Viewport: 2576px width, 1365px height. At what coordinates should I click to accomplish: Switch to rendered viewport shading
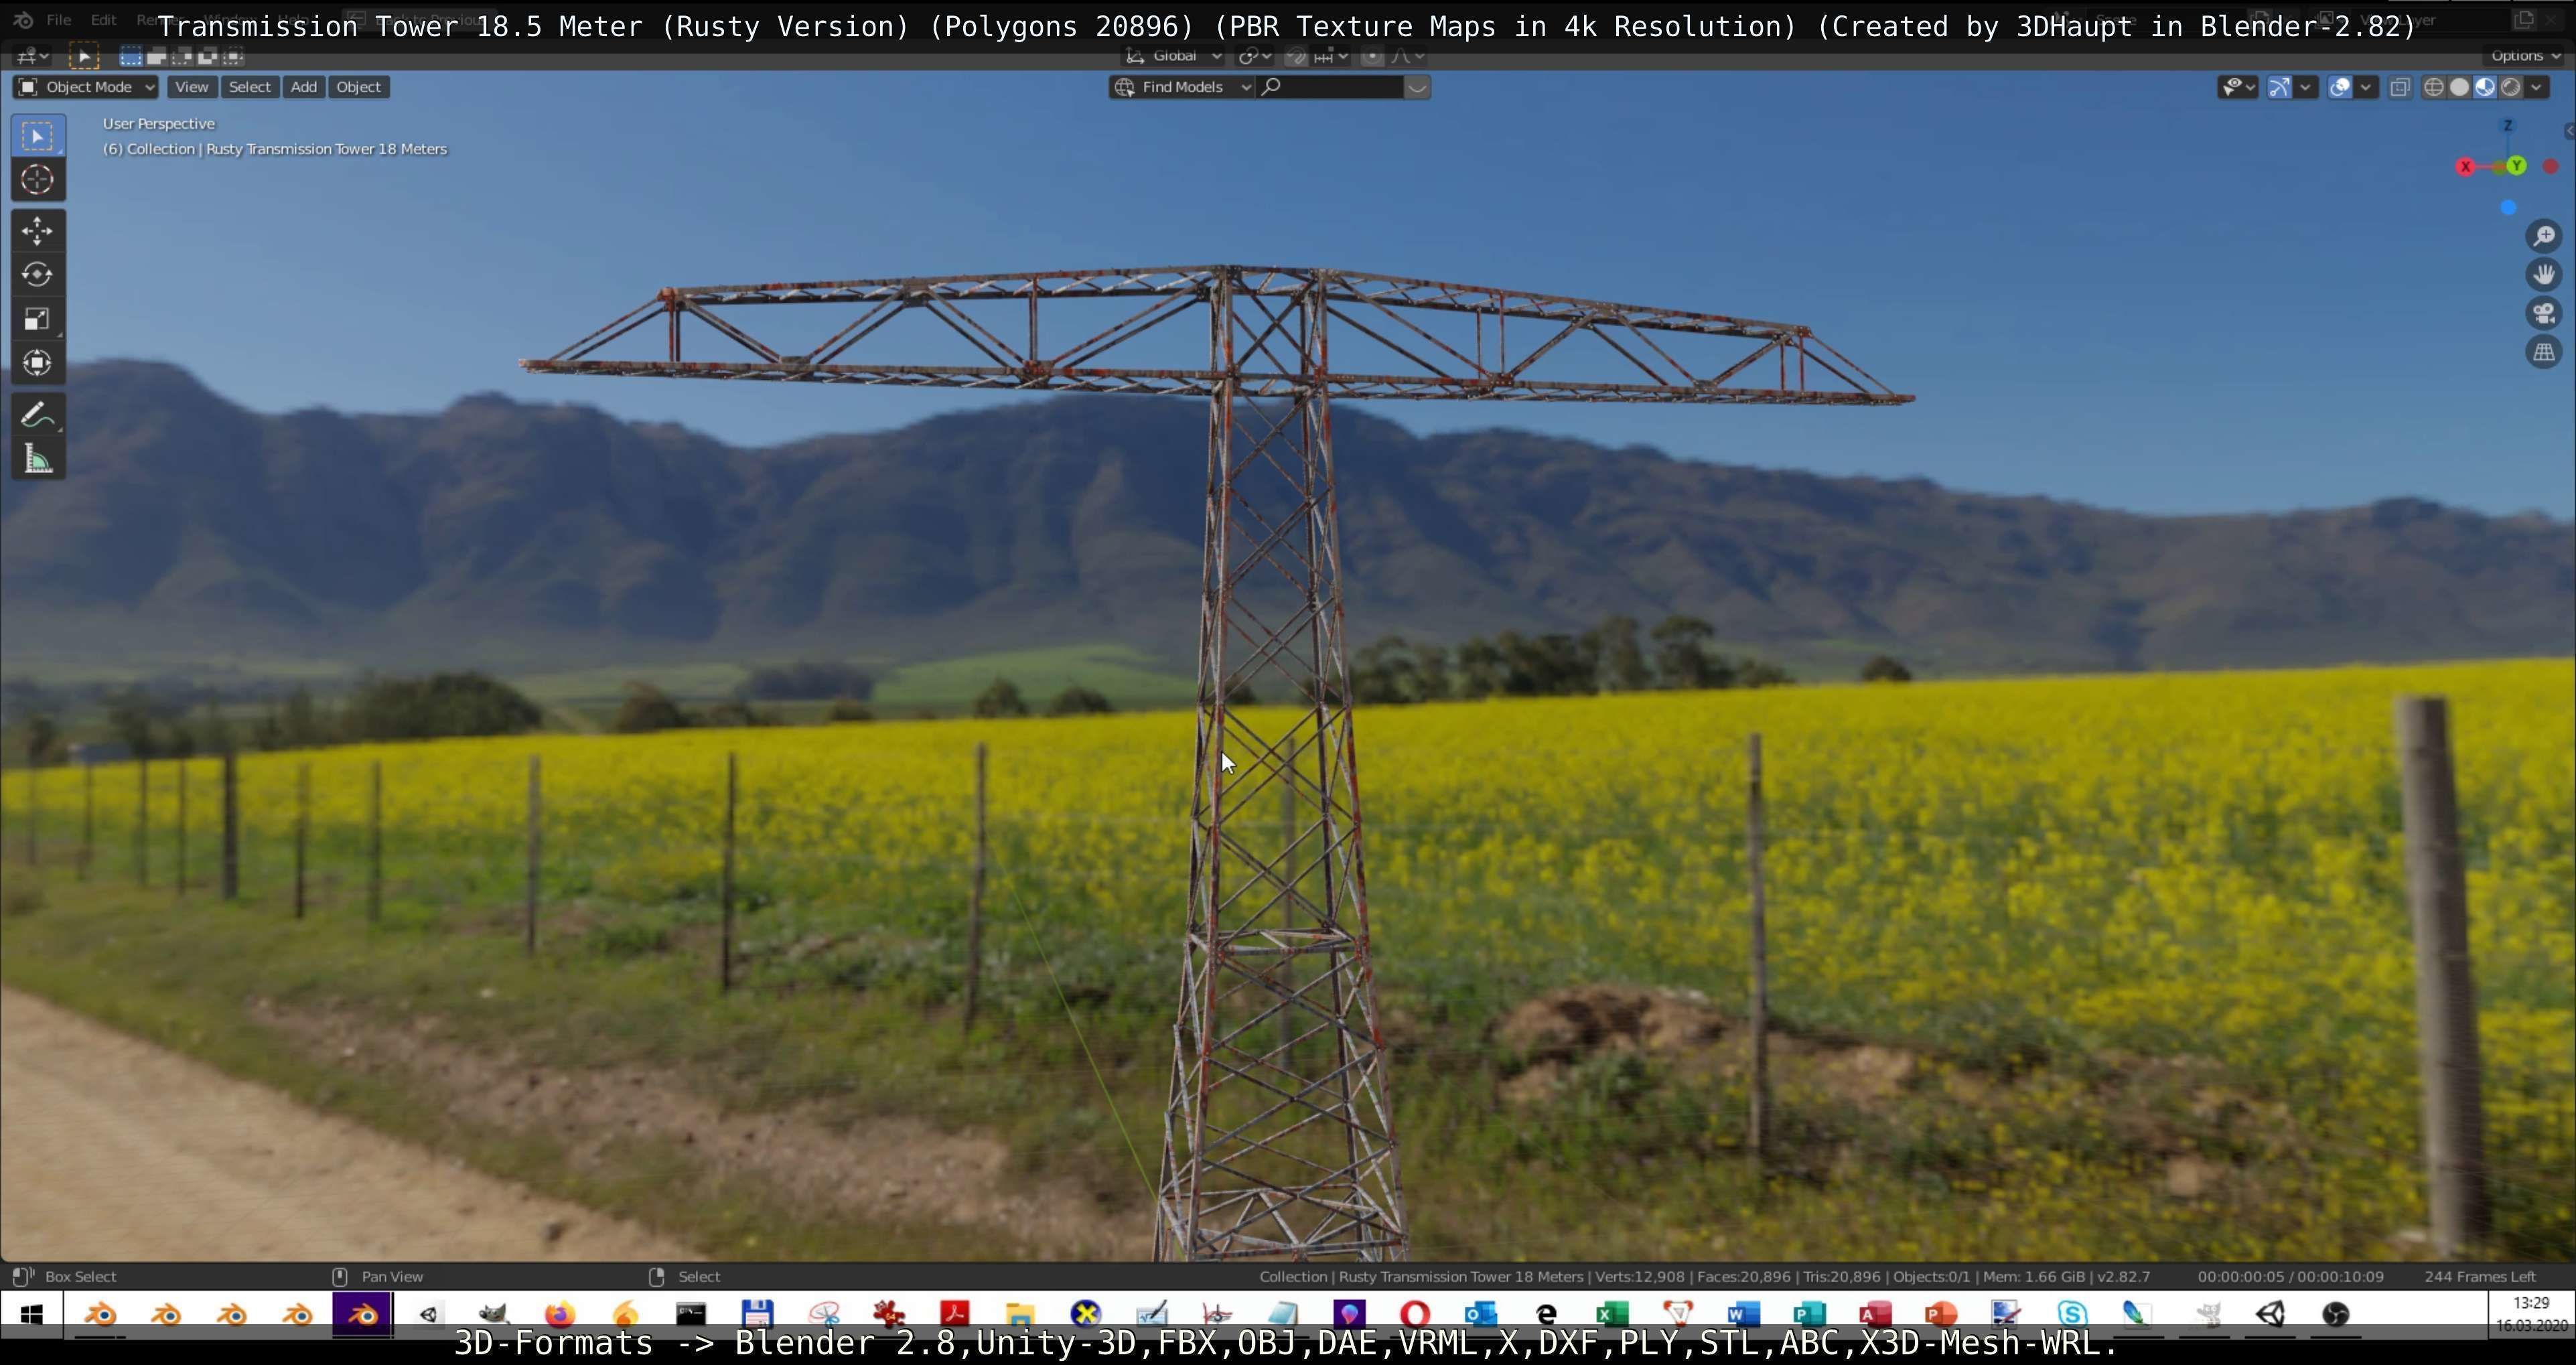coord(2510,88)
